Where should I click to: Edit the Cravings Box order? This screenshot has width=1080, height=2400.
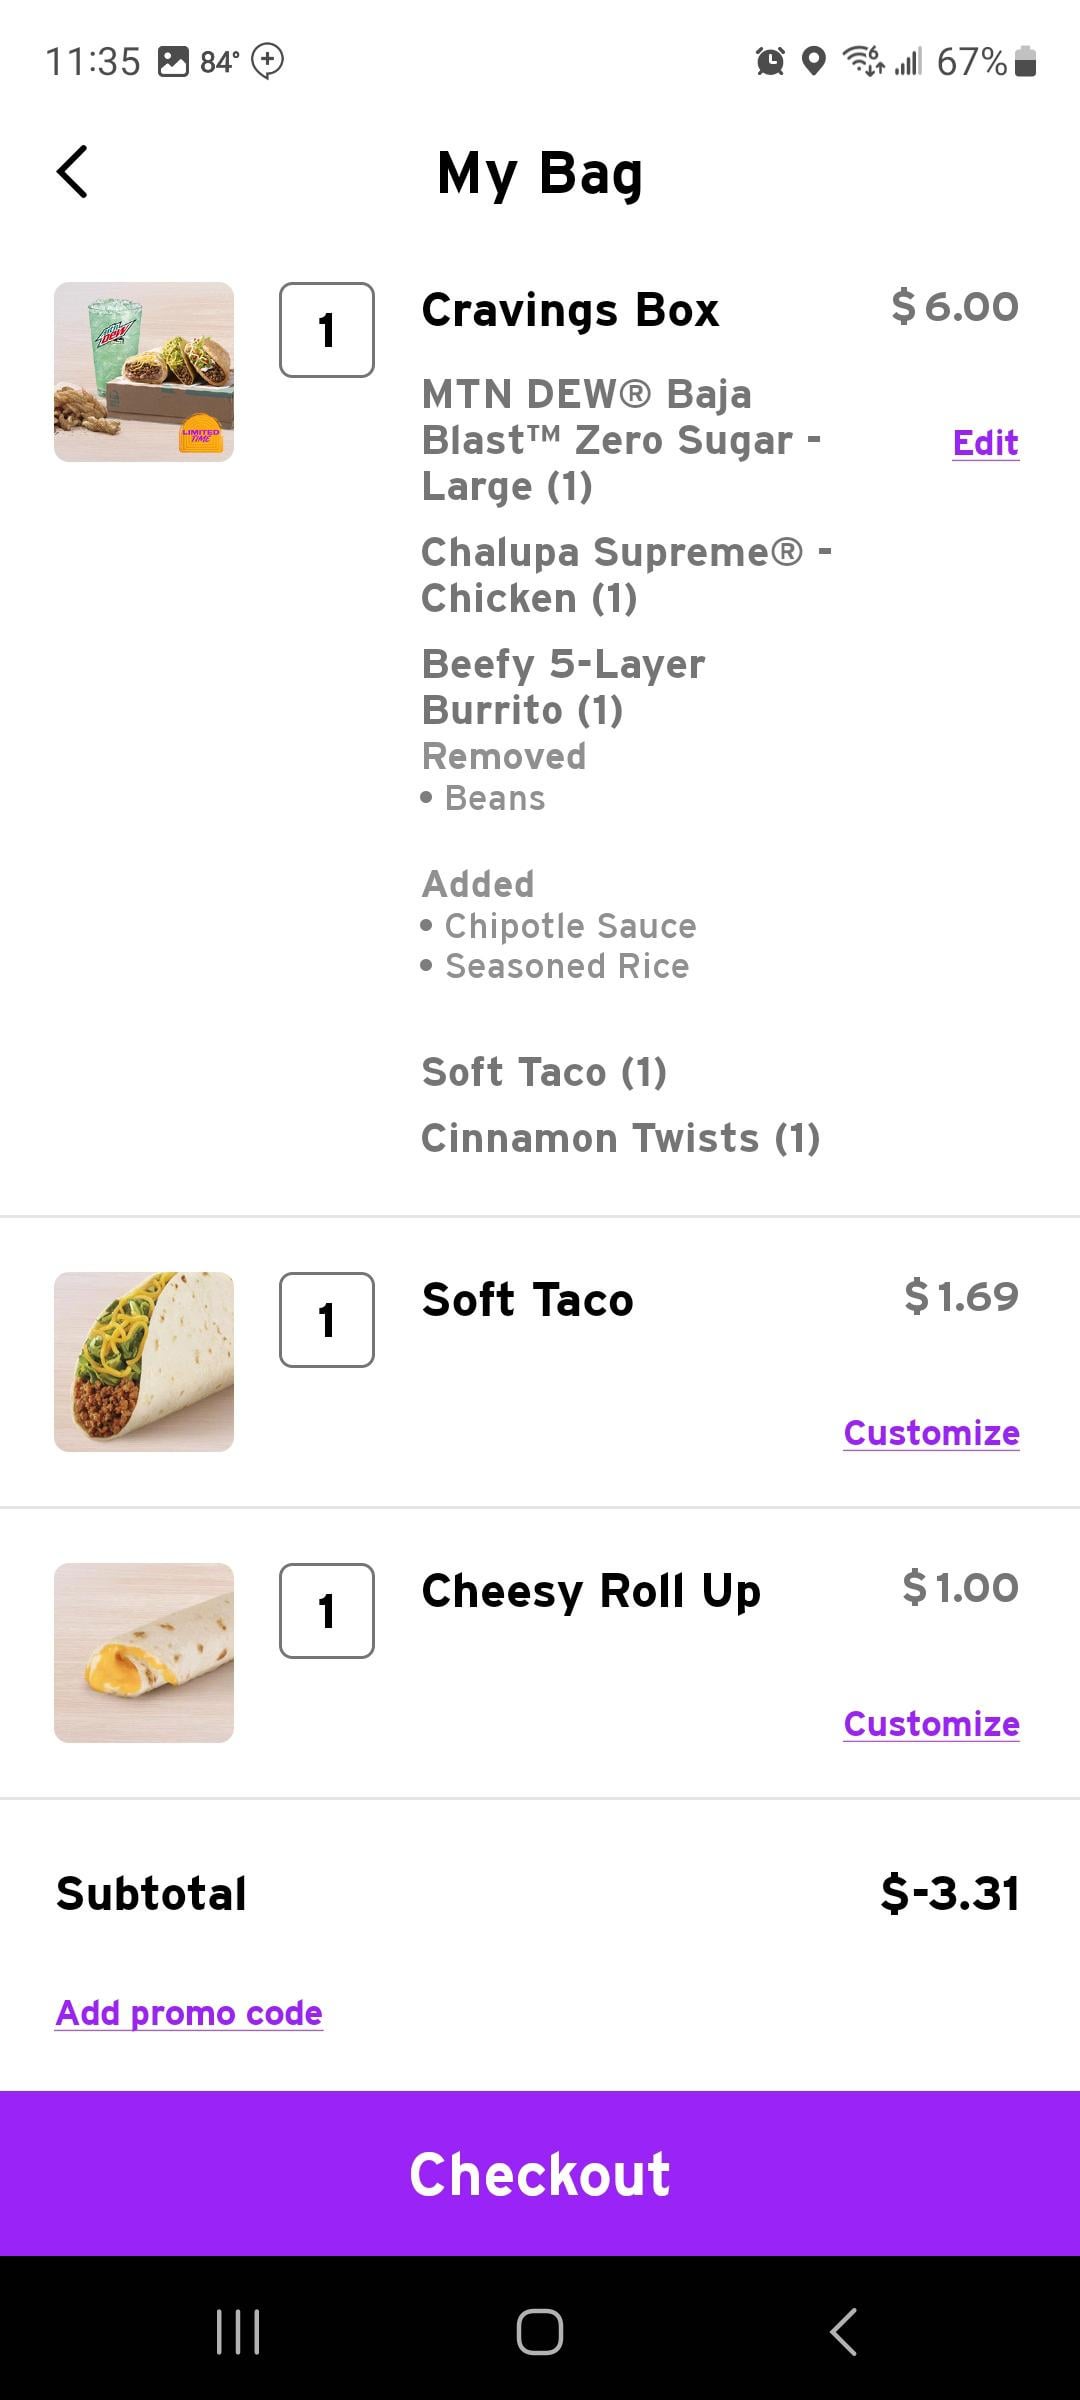[x=986, y=442]
